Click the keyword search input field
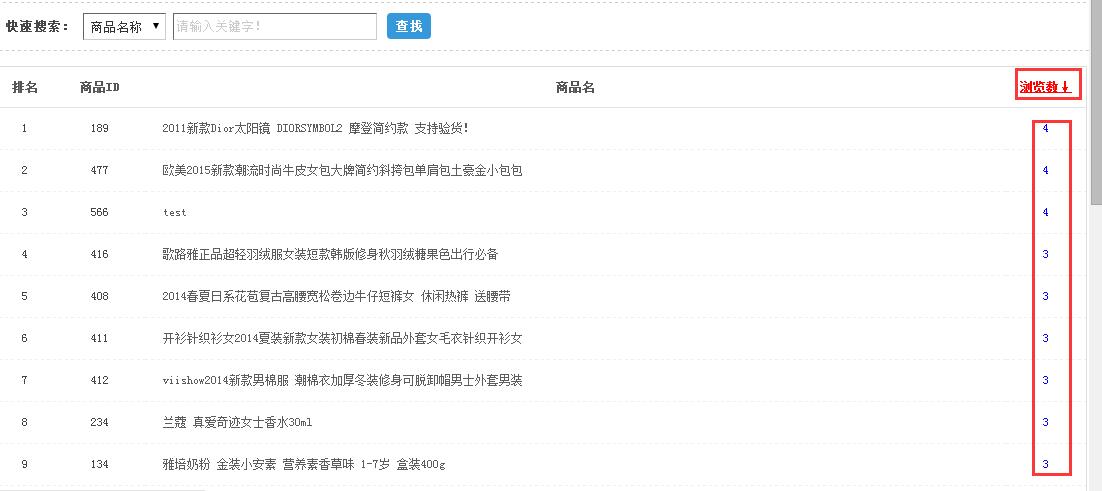The height and width of the screenshot is (491, 1102). pyautogui.click(x=275, y=26)
